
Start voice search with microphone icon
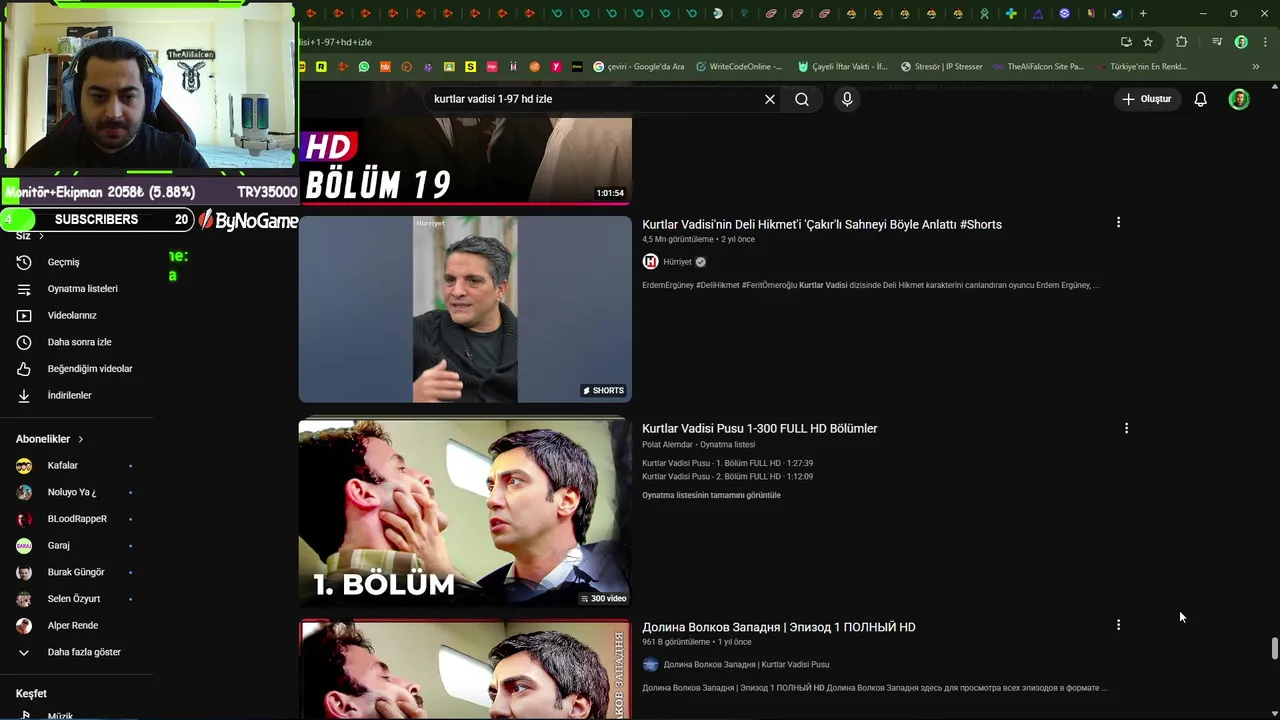click(847, 99)
